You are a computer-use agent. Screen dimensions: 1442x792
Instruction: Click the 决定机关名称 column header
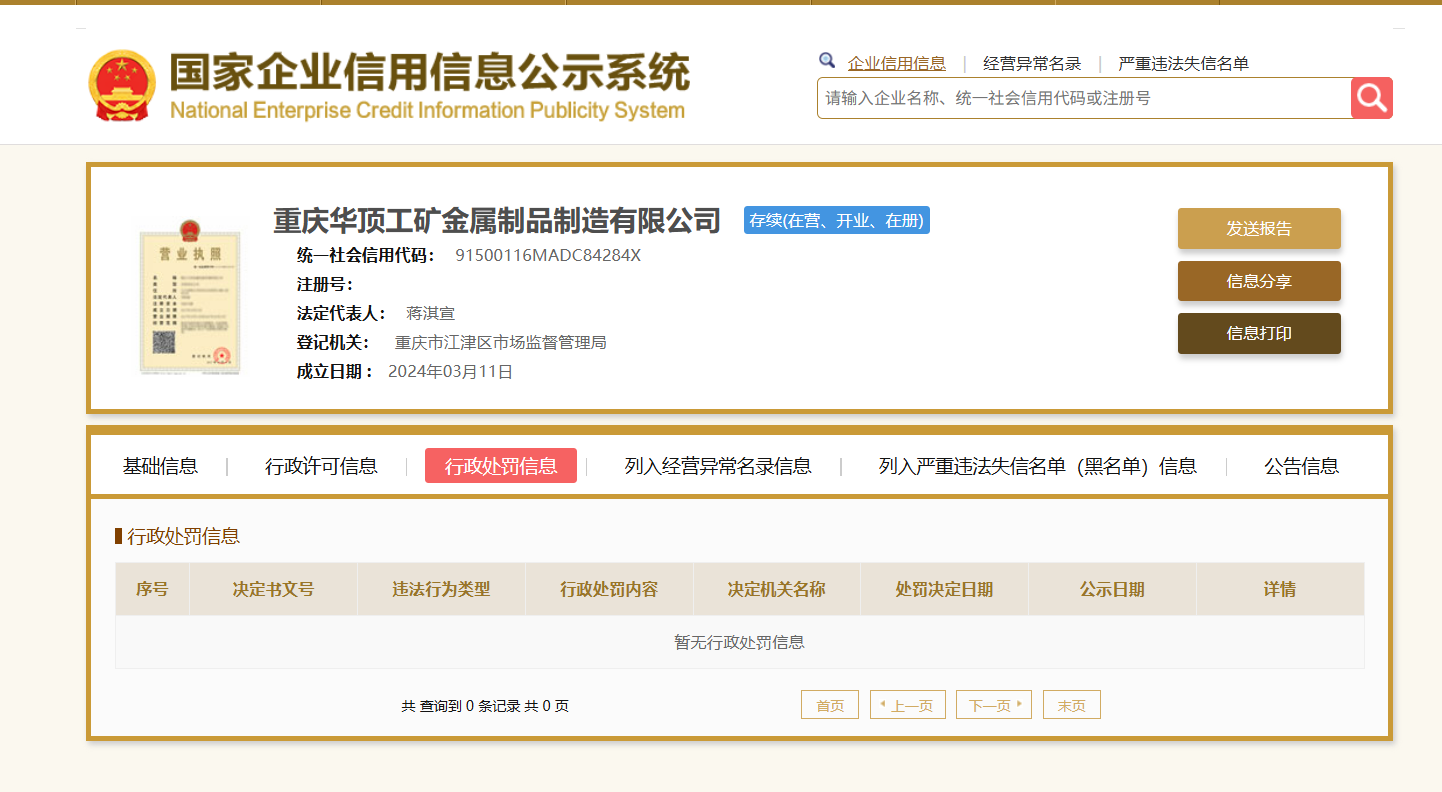click(777, 589)
